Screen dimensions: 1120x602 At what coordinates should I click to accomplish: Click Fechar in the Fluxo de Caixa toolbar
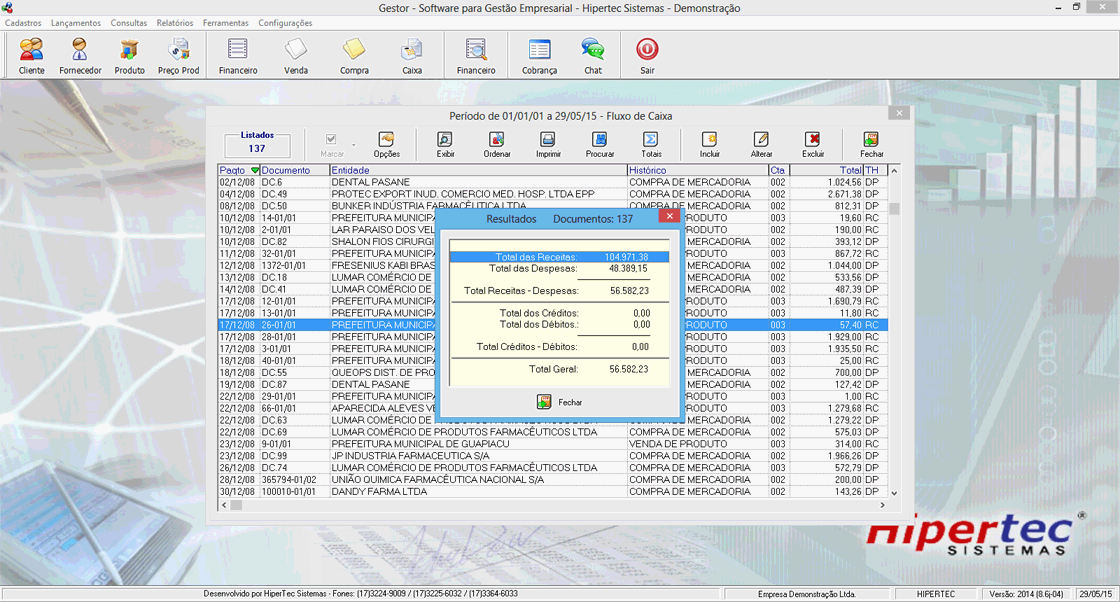point(871,144)
